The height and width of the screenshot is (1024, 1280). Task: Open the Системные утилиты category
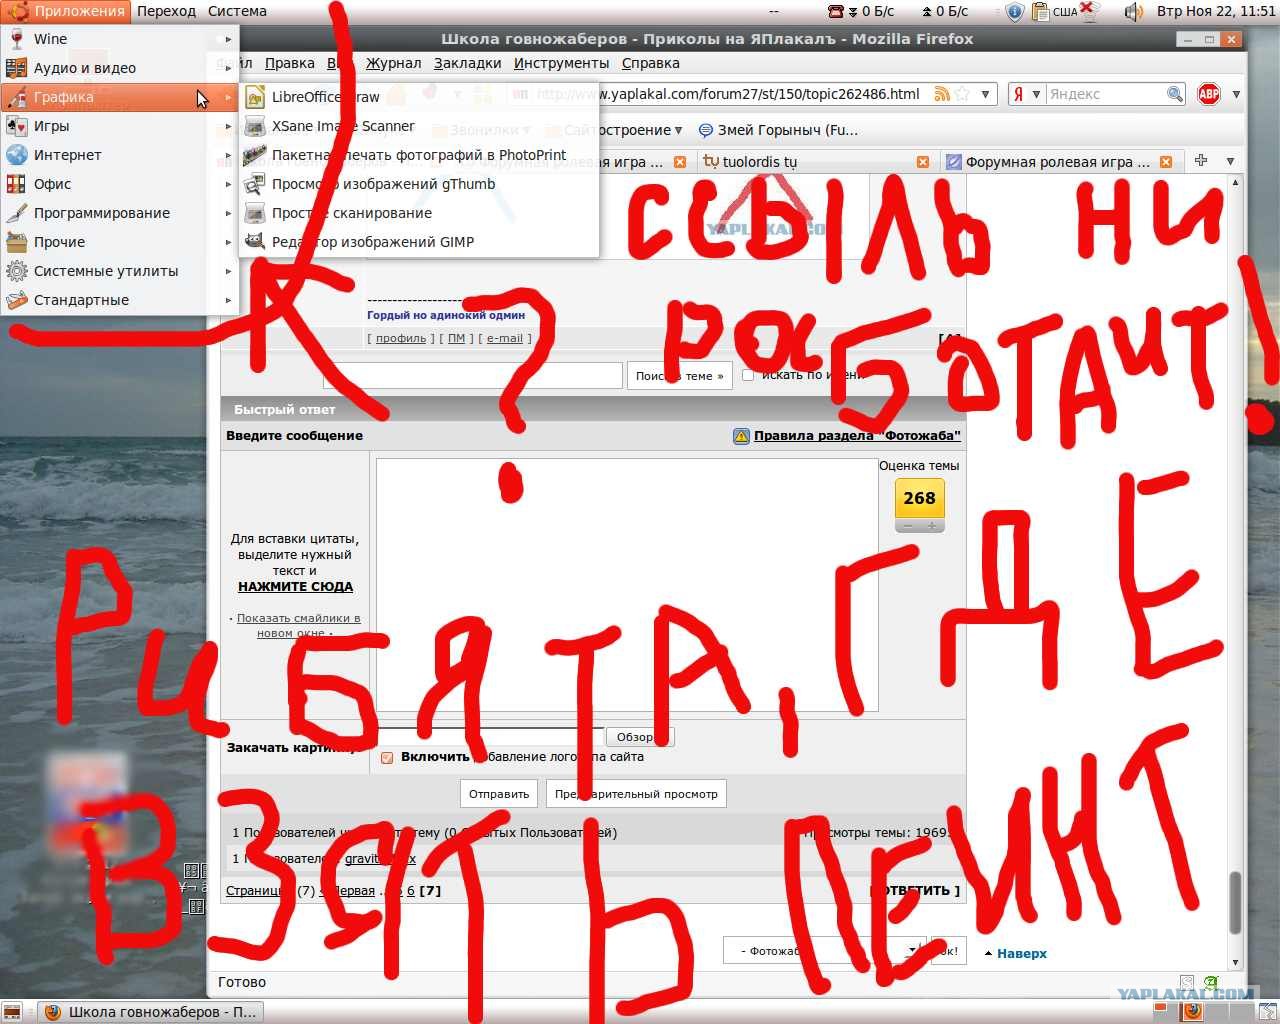click(120, 271)
